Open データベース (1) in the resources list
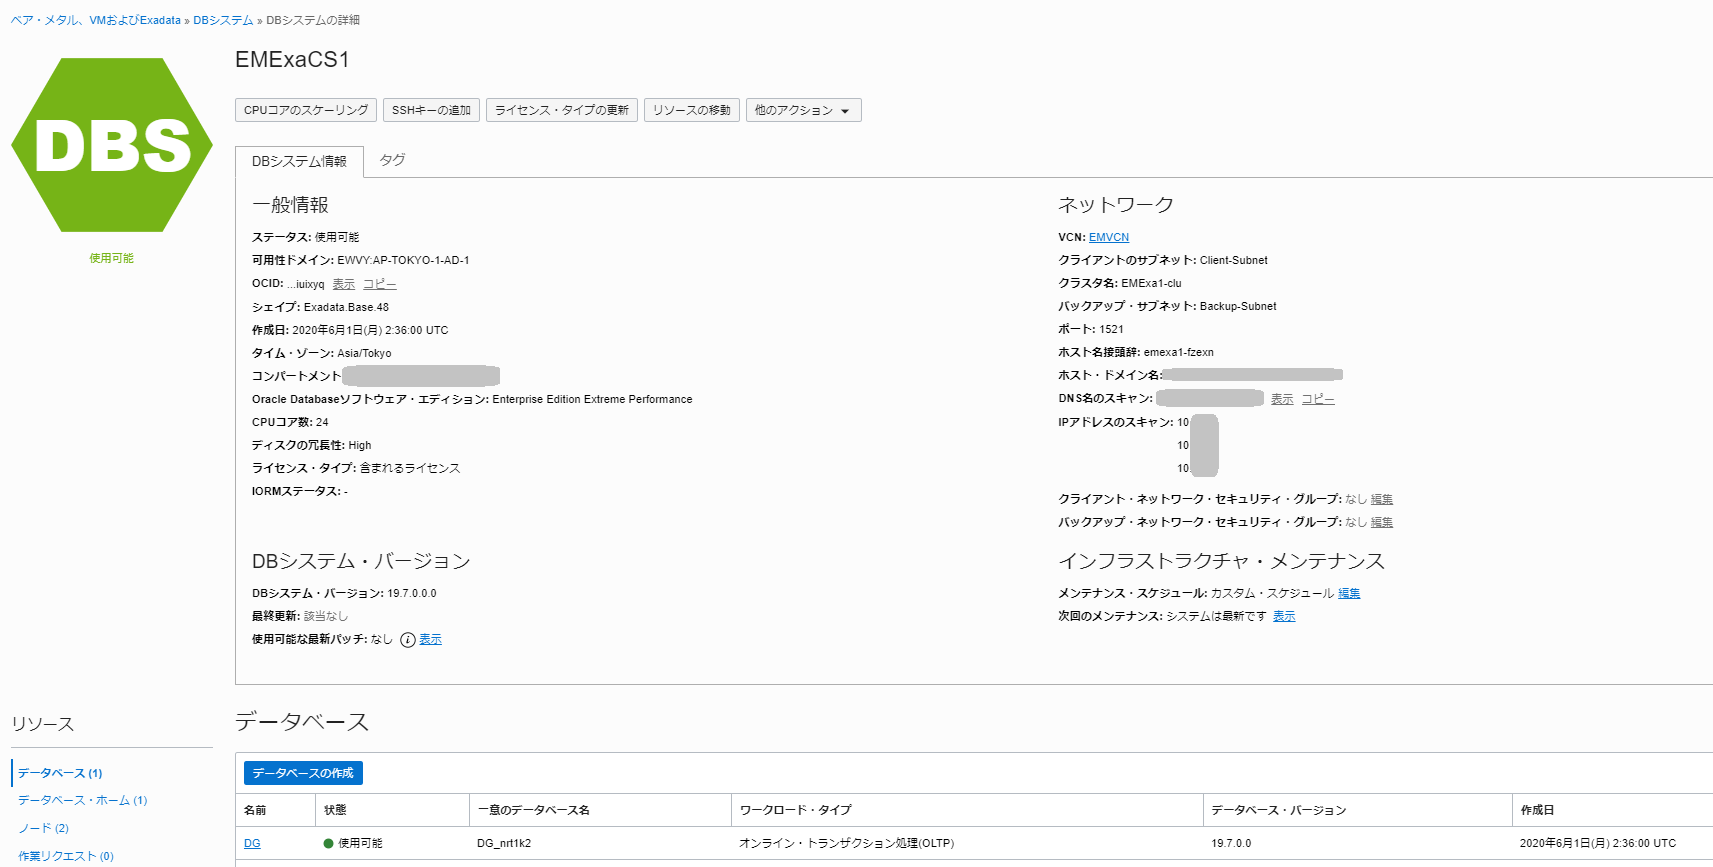The image size is (1713, 867). (x=60, y=773)
